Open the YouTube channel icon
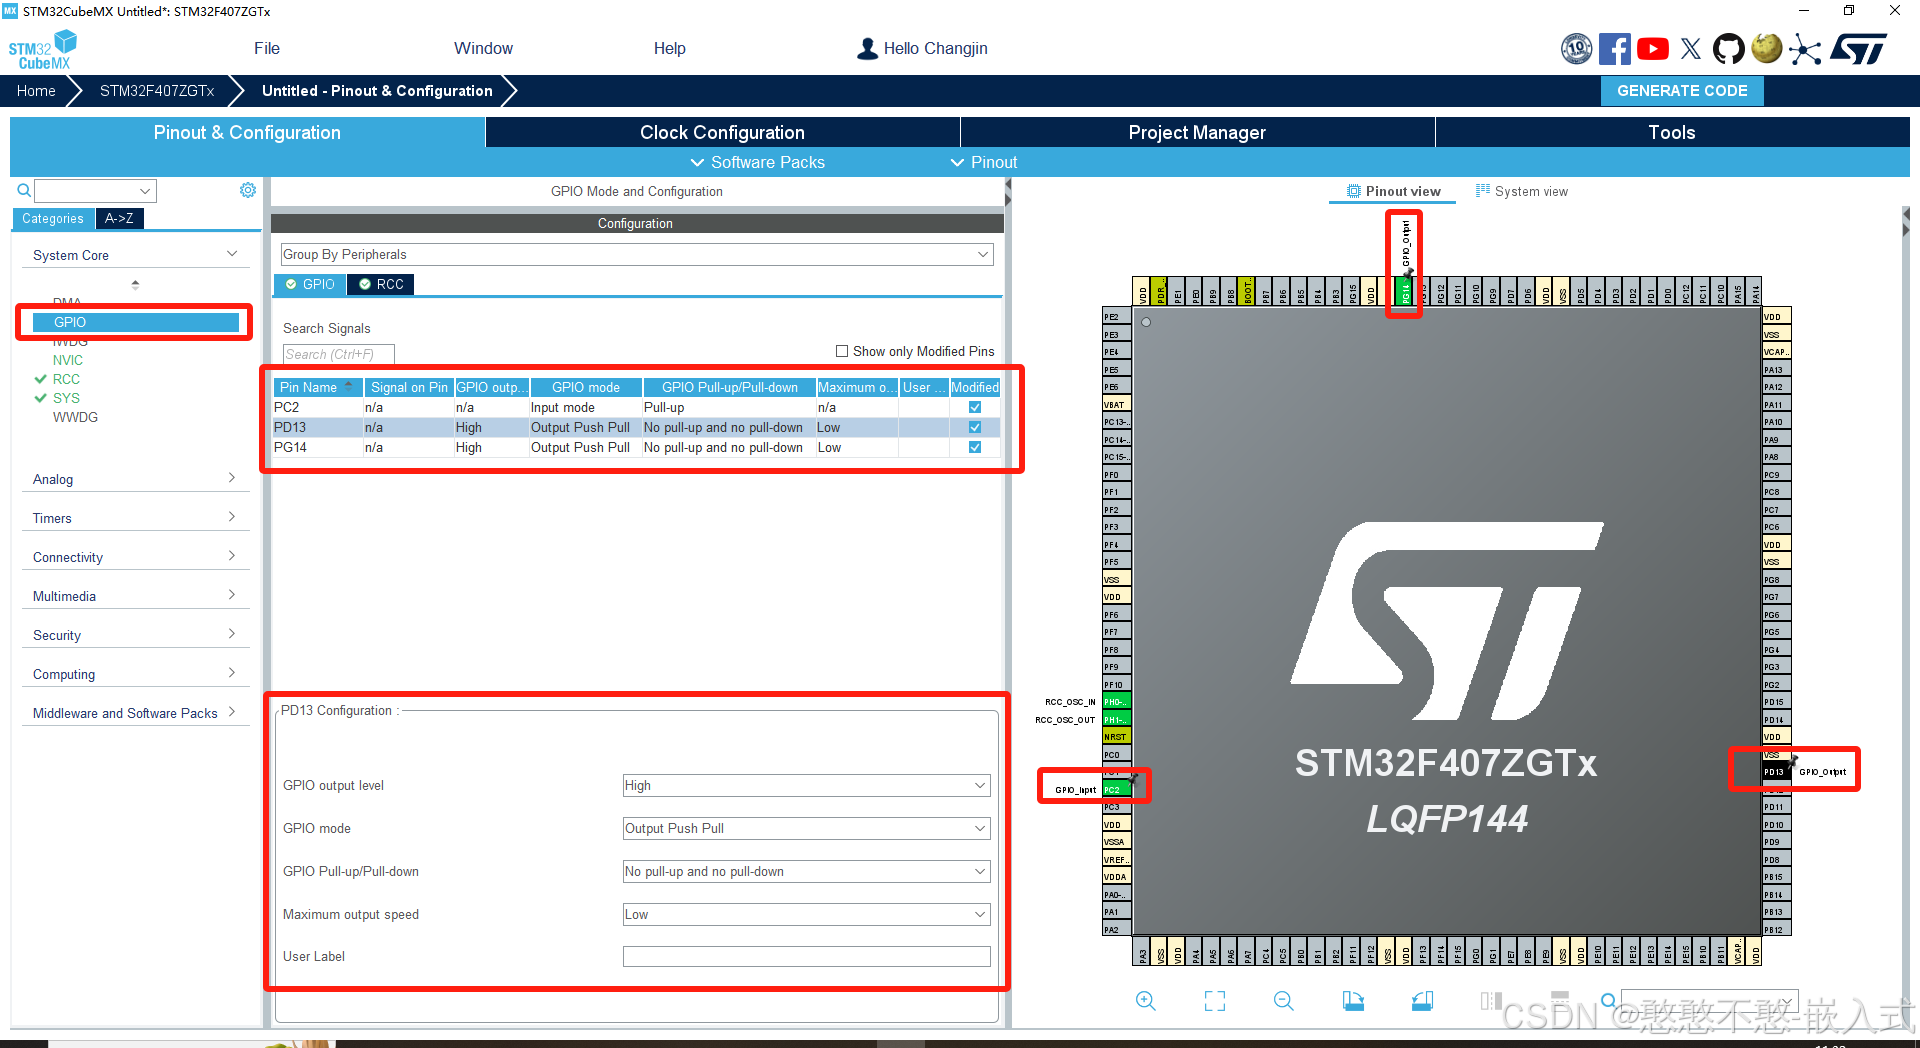Viewport: 1920px width, 1048px height. click(x=1652, y=49)
